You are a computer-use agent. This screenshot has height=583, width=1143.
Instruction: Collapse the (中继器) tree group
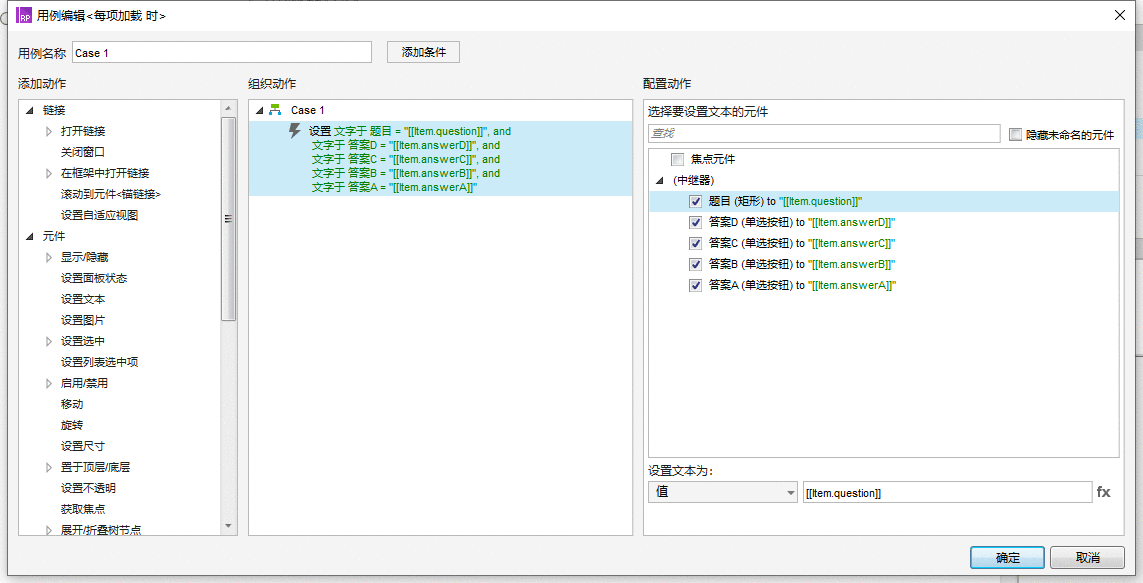tap(660, 180)
